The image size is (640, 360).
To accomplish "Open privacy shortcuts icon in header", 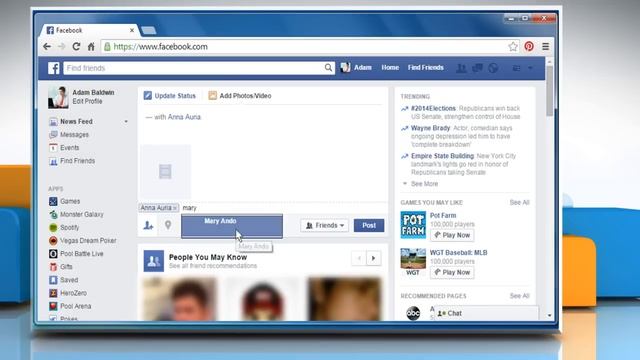I will pyautogui.click(x=516, y=68).
